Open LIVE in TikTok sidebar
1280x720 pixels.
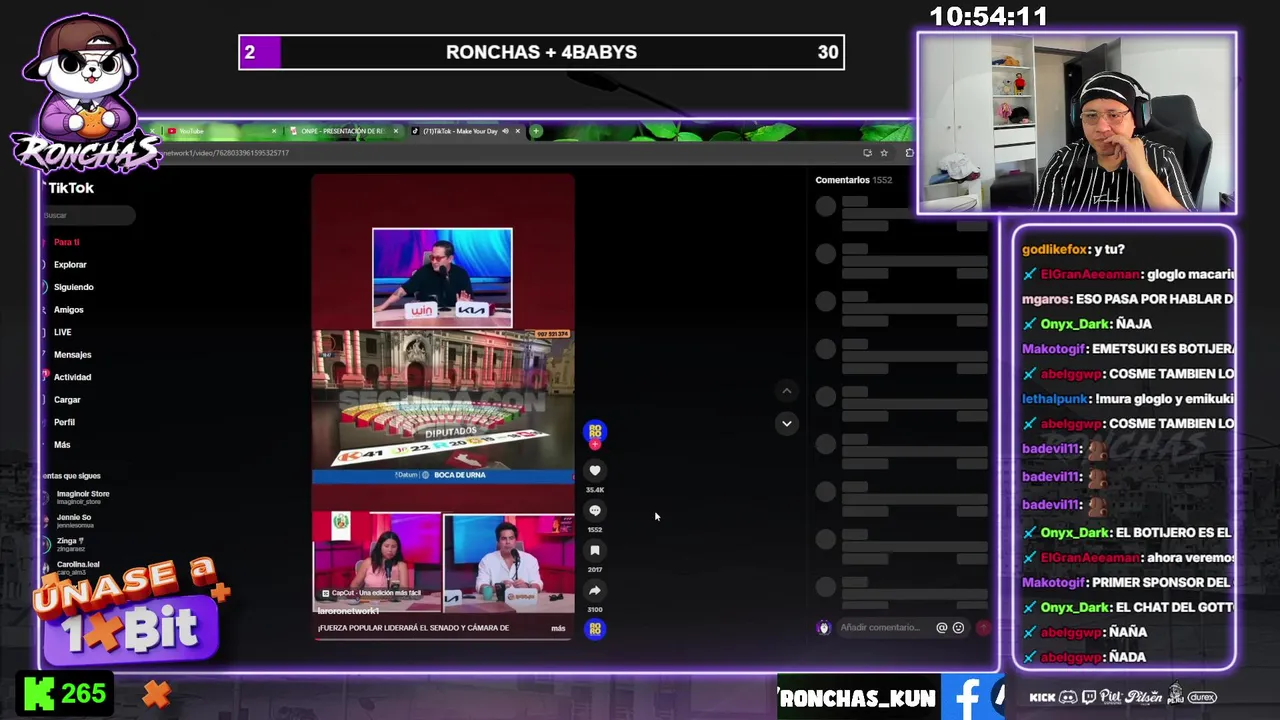[62, 332]
